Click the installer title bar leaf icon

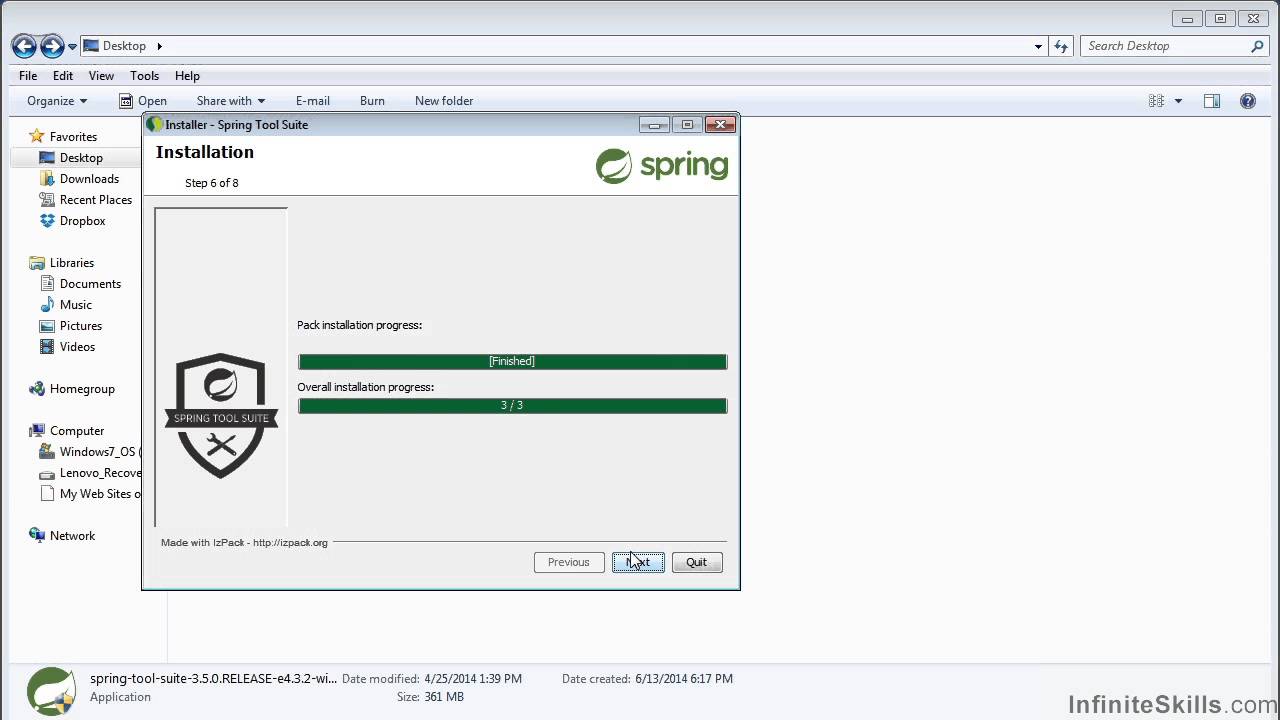[154, 125]
